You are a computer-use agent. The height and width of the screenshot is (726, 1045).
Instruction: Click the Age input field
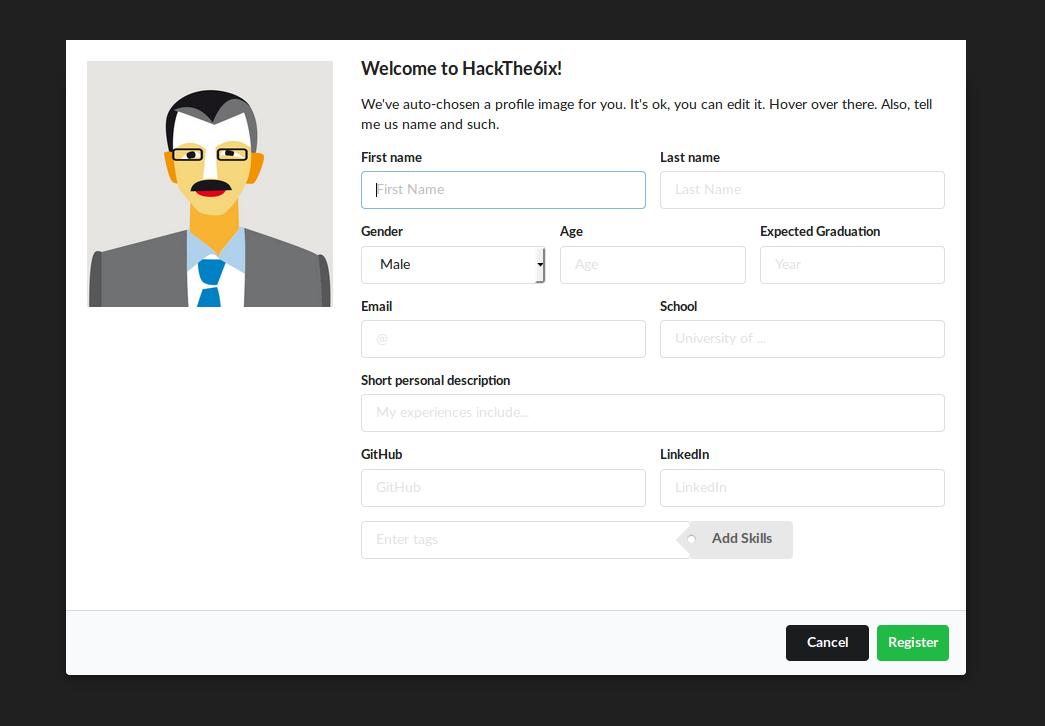[652, 265]
